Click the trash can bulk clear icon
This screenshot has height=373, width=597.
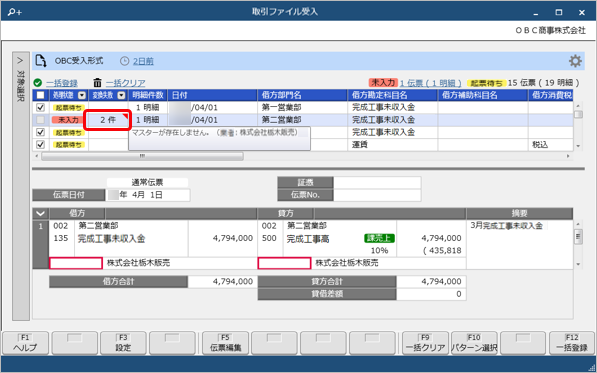(97, 83)
